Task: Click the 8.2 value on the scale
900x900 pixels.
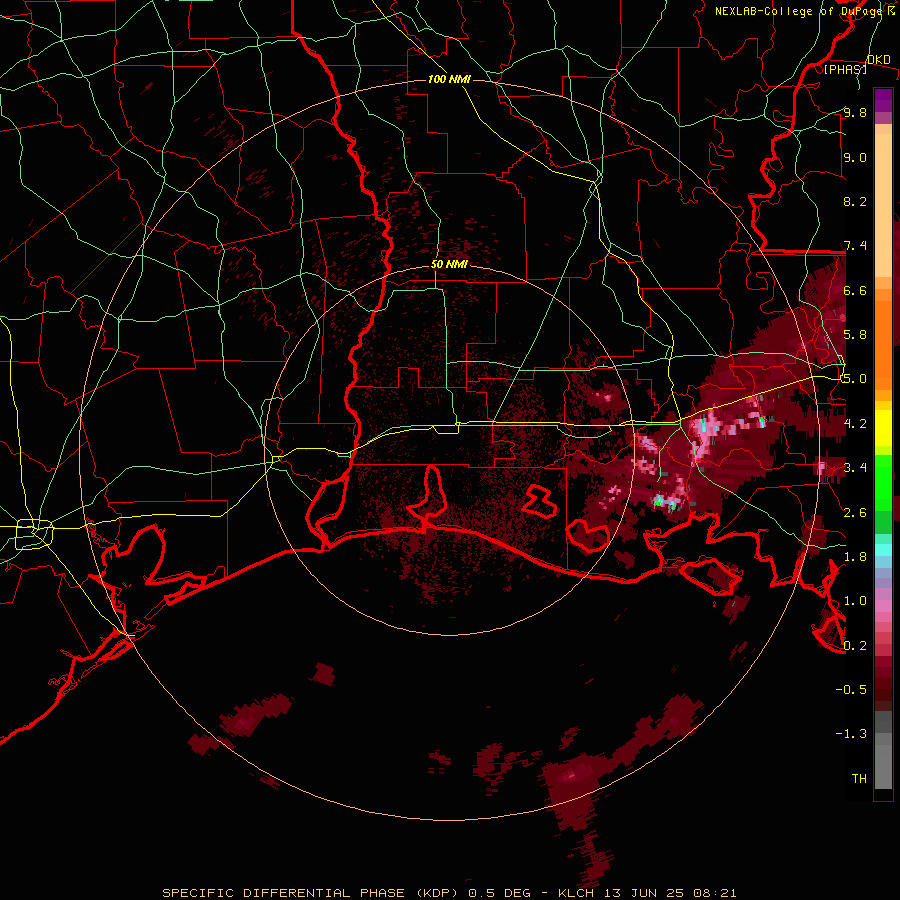Action: [x=855, y=201]
